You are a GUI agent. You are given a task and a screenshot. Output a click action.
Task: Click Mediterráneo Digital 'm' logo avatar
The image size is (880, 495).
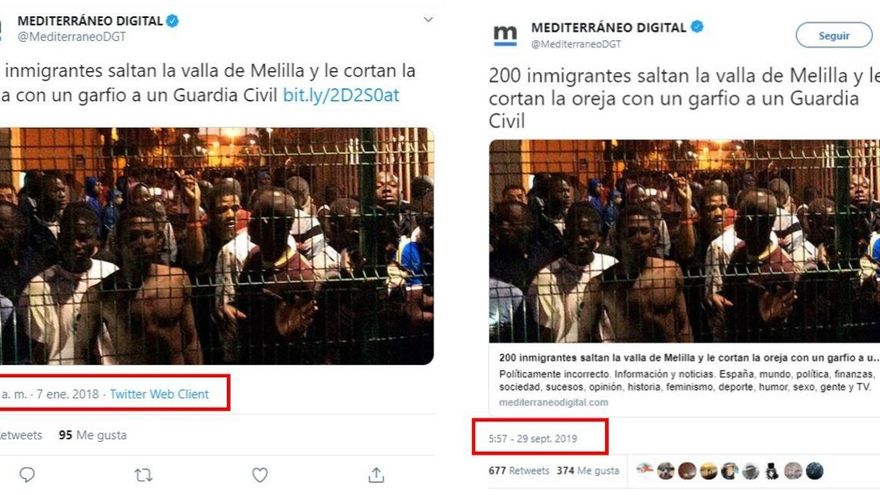(505, 35)
